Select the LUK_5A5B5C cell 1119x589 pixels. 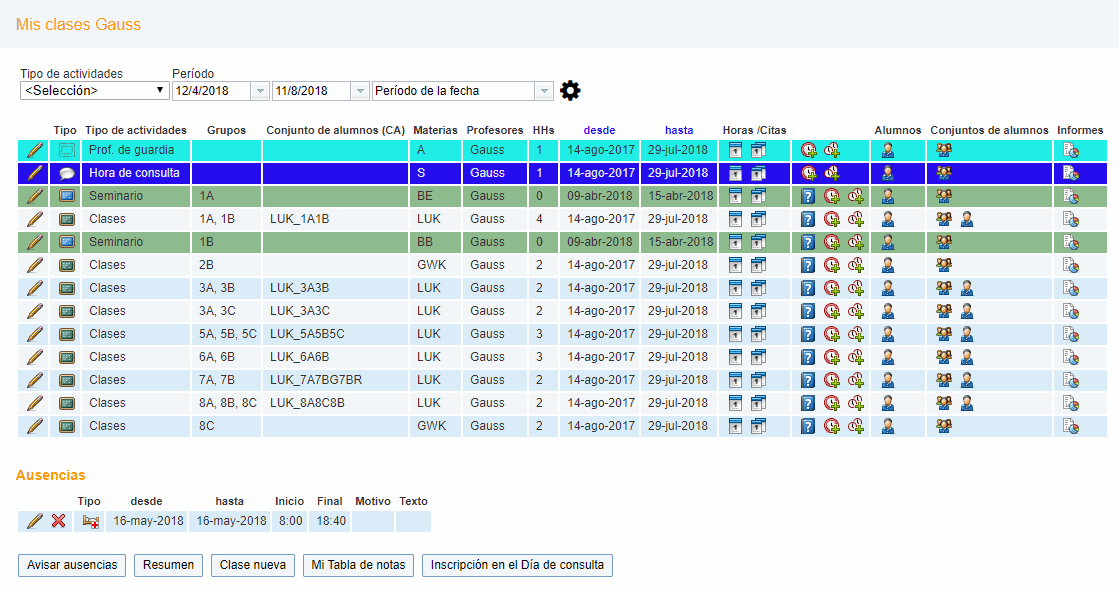[x=335, y=334]
